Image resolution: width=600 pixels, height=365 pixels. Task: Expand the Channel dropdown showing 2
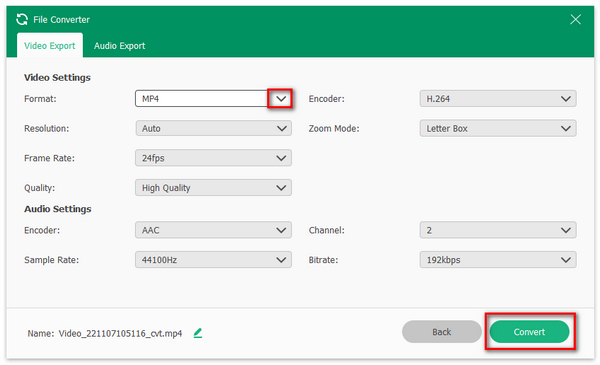498,230
